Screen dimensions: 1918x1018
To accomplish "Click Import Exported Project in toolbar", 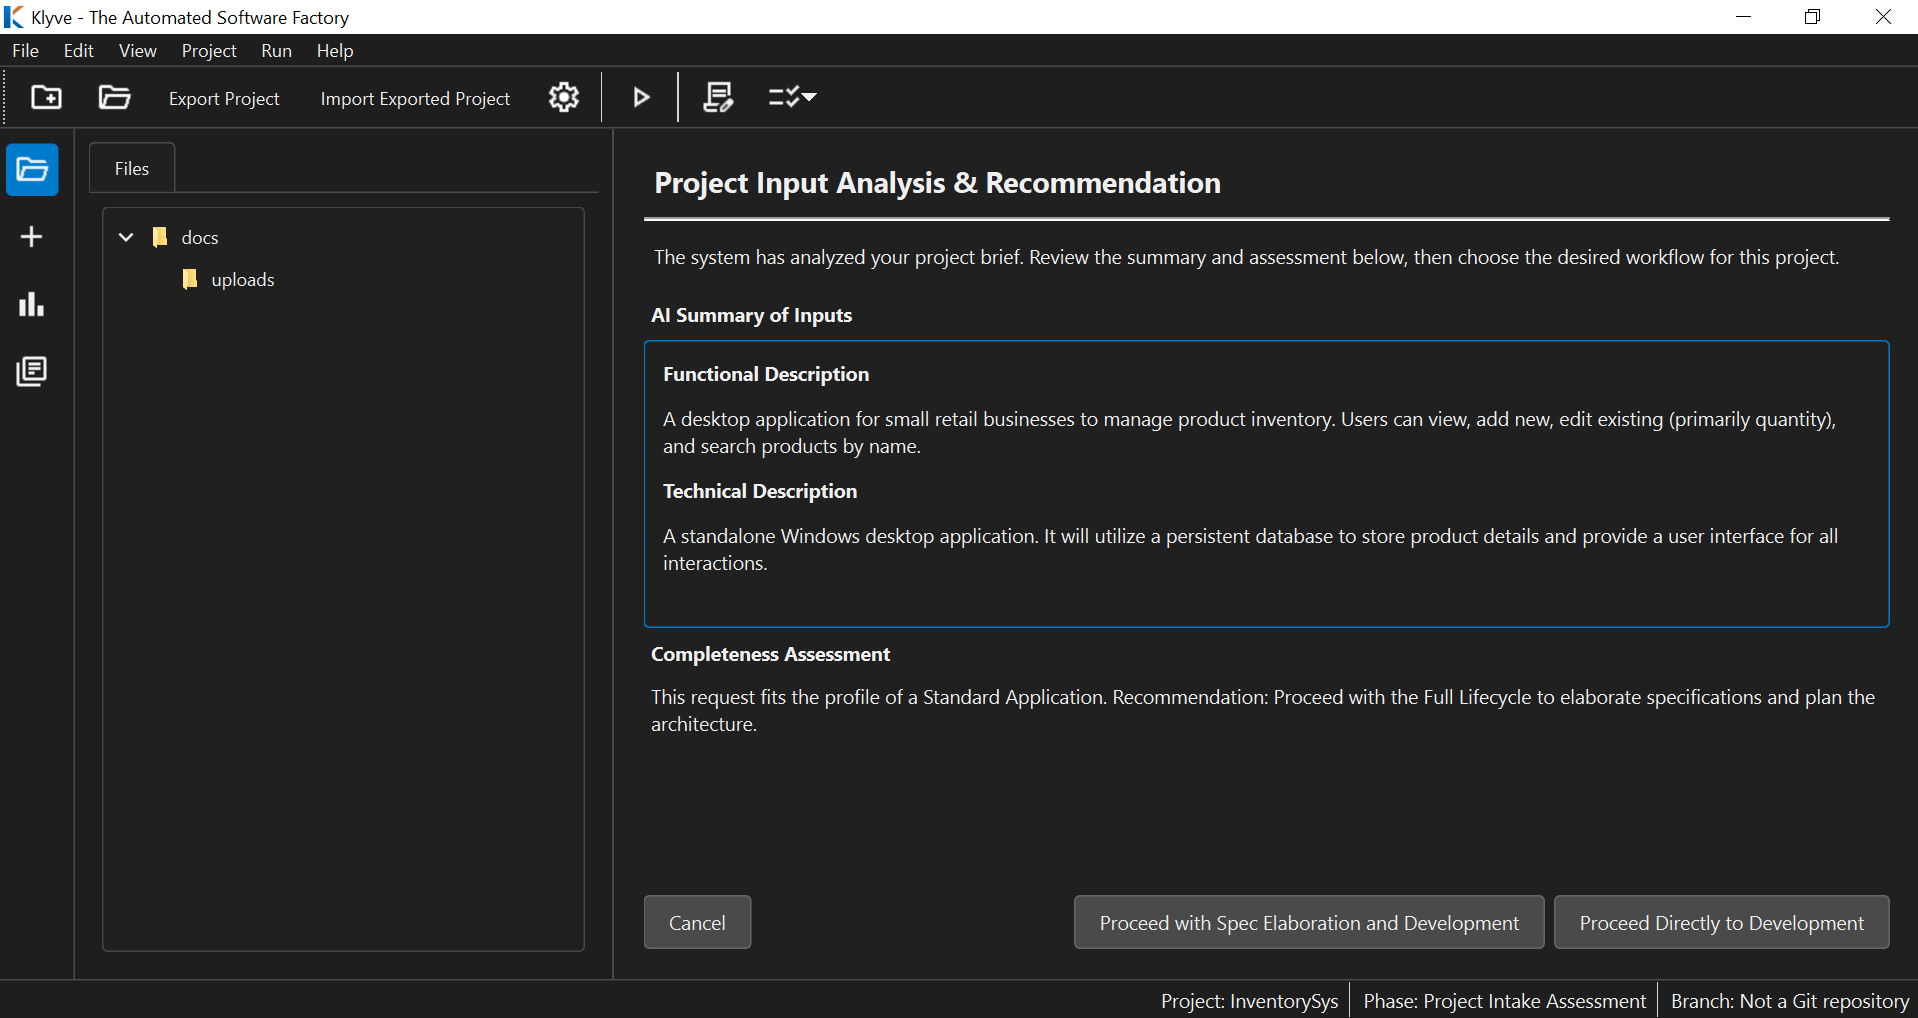I will [415, 99].
